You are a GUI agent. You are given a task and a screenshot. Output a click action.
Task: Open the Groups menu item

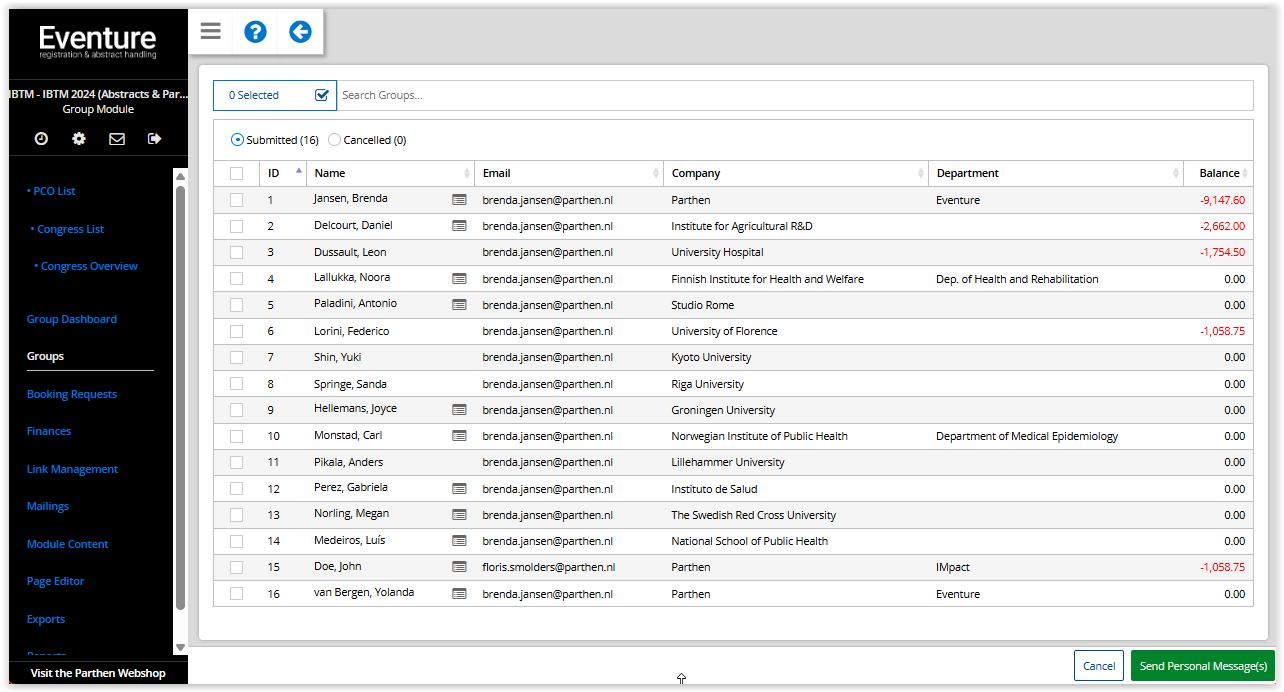point(45,356)
